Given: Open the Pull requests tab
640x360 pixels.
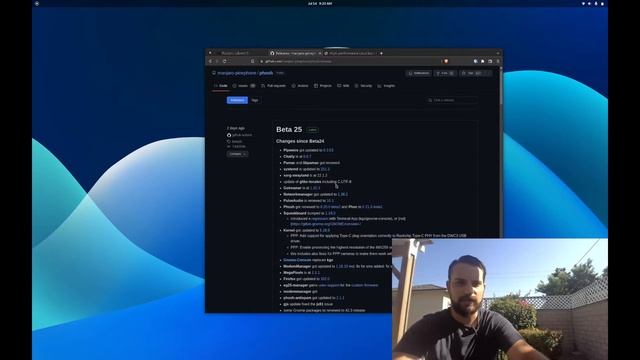Looking at the screenshot, I should tap(273, 86).
